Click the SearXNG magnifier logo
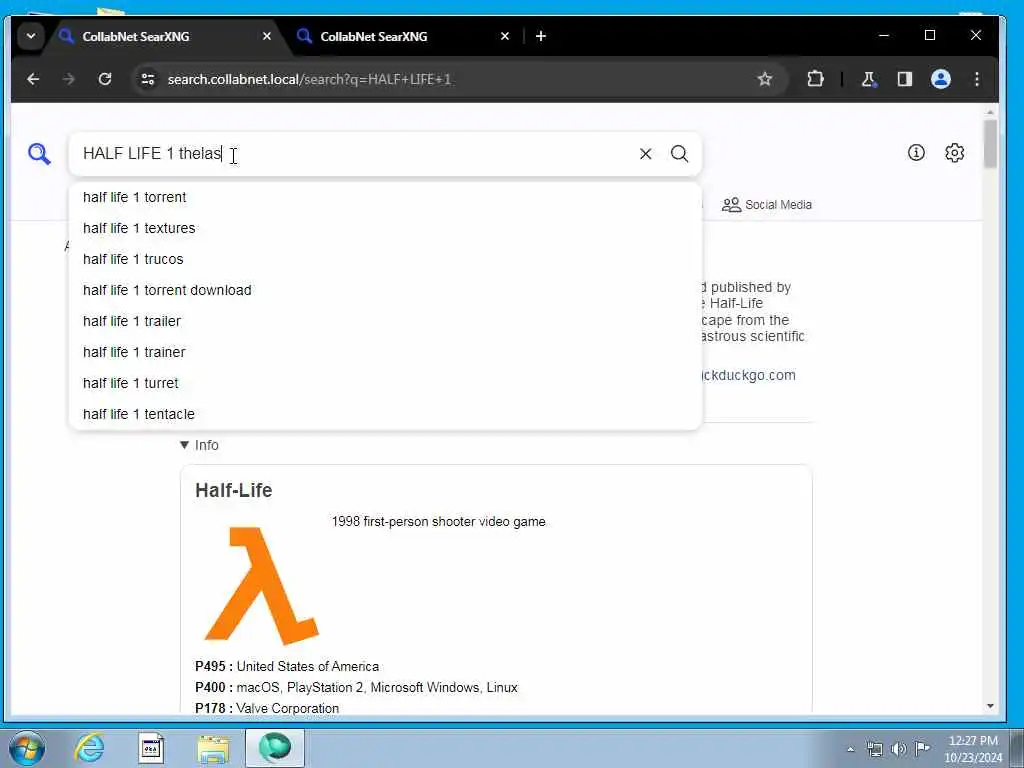The height and width of the screenshot is (768, 1024). coord(39,154)
